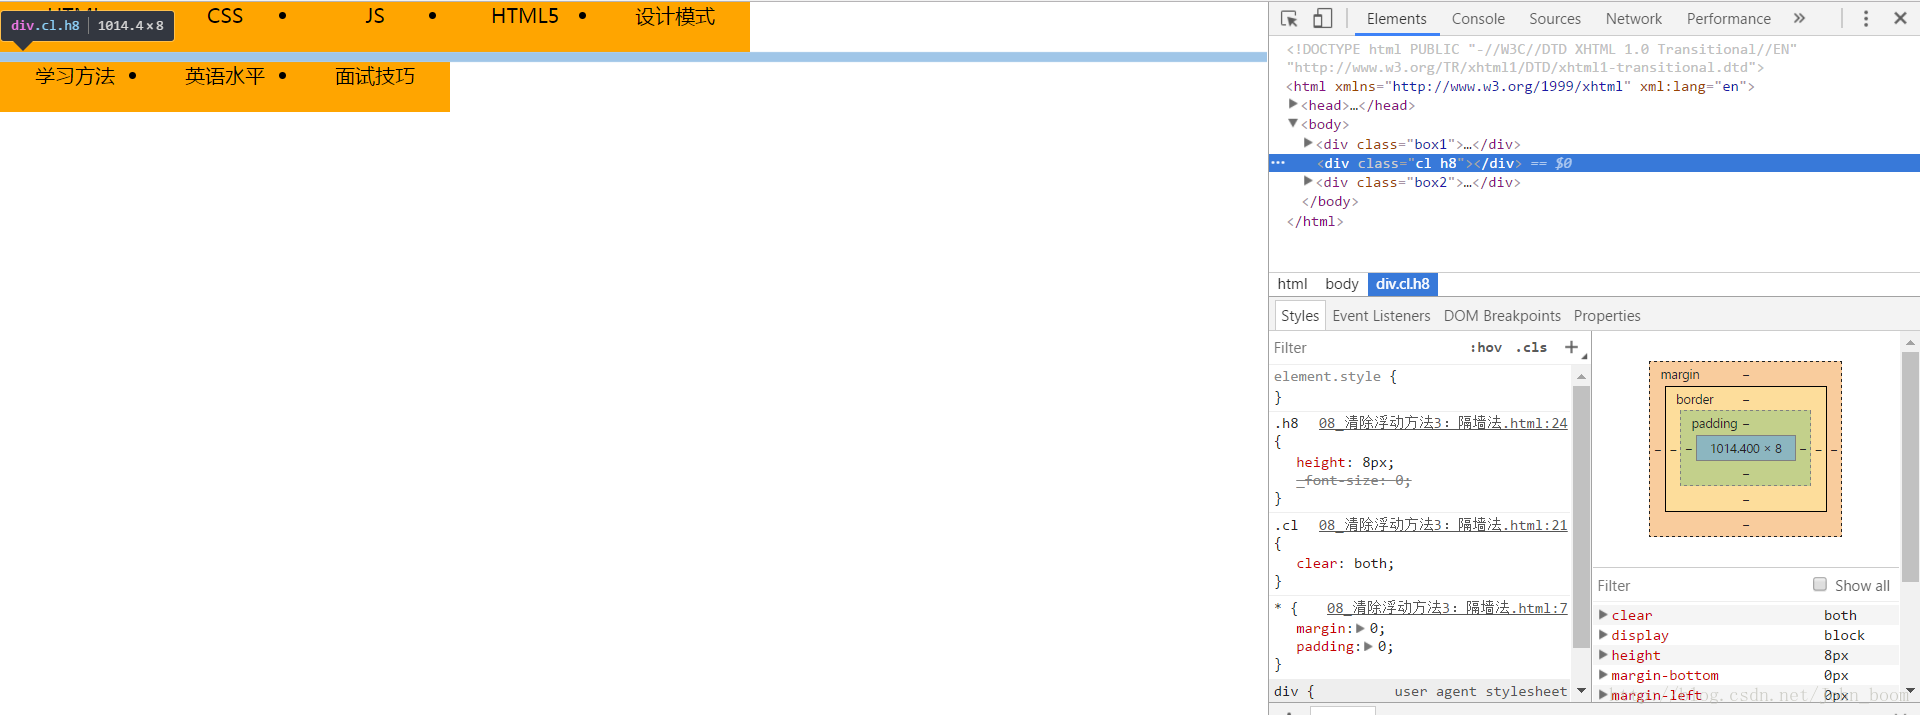This screenshot has height=715, width=1920.
Task: Select body in the breadcrumb bar
Action: [1341, 284]
